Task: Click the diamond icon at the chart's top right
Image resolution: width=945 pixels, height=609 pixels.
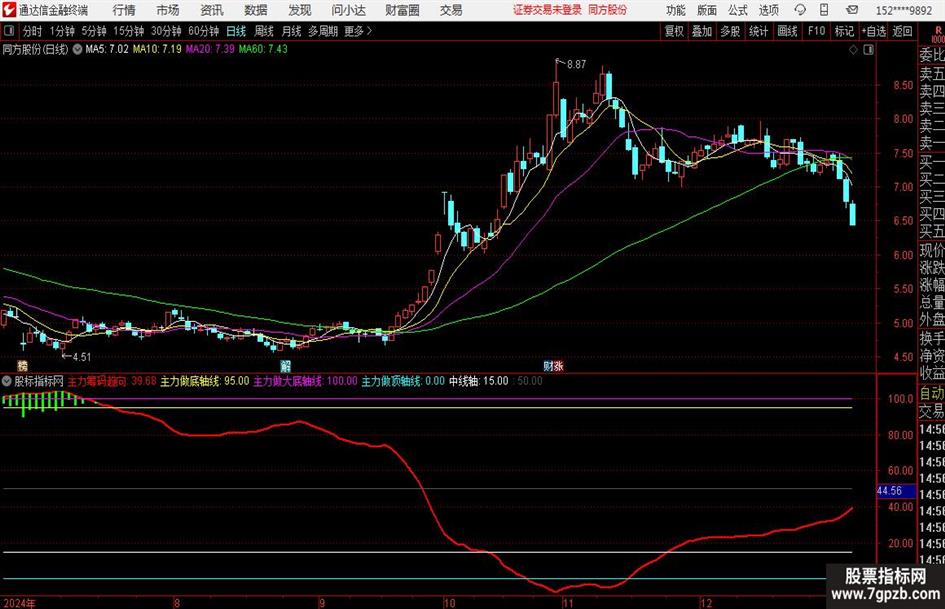Action: (853, 50)
